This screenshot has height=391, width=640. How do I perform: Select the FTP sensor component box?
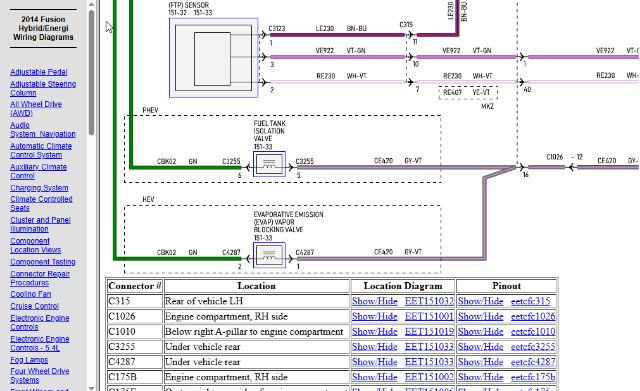pos(213,58)
